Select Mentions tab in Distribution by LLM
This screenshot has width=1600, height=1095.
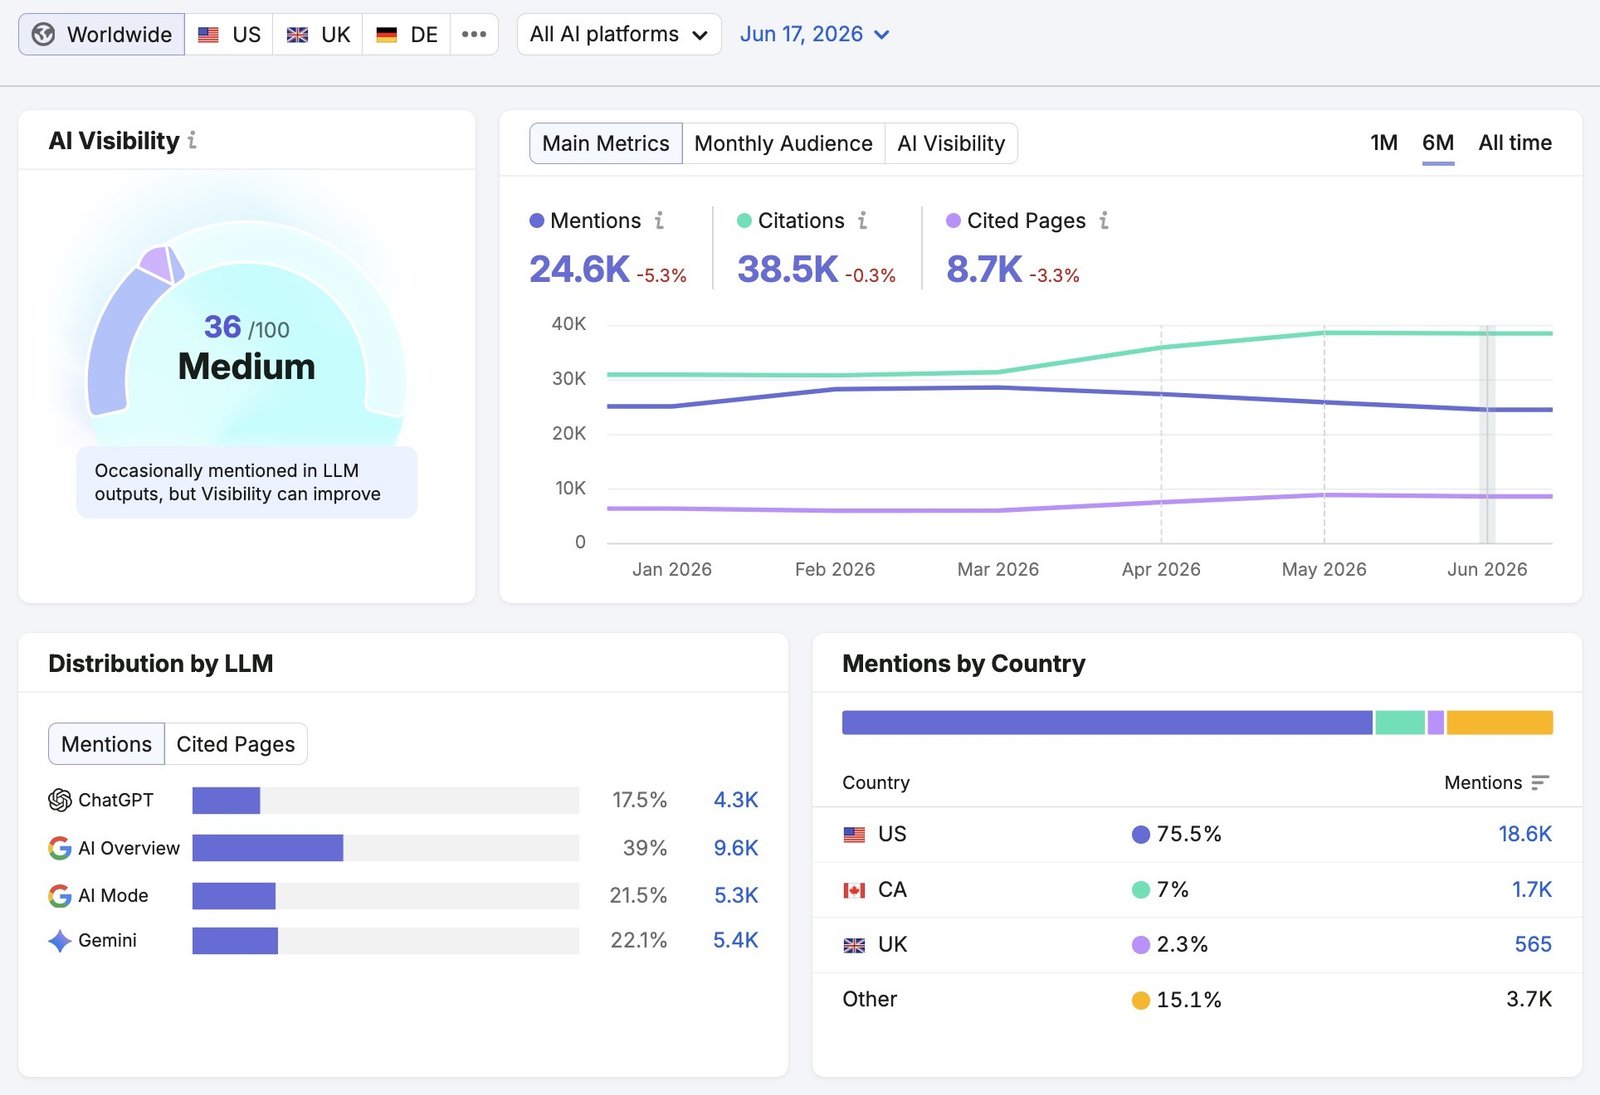[x=106, y=744]
